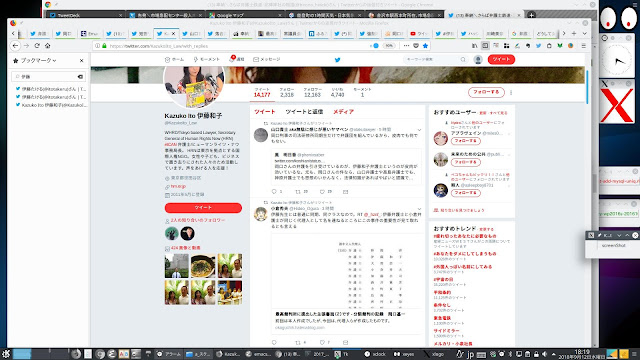Open Firefox home page icon
The height and width of the screenshot is (360, 640).
[47, 46]
